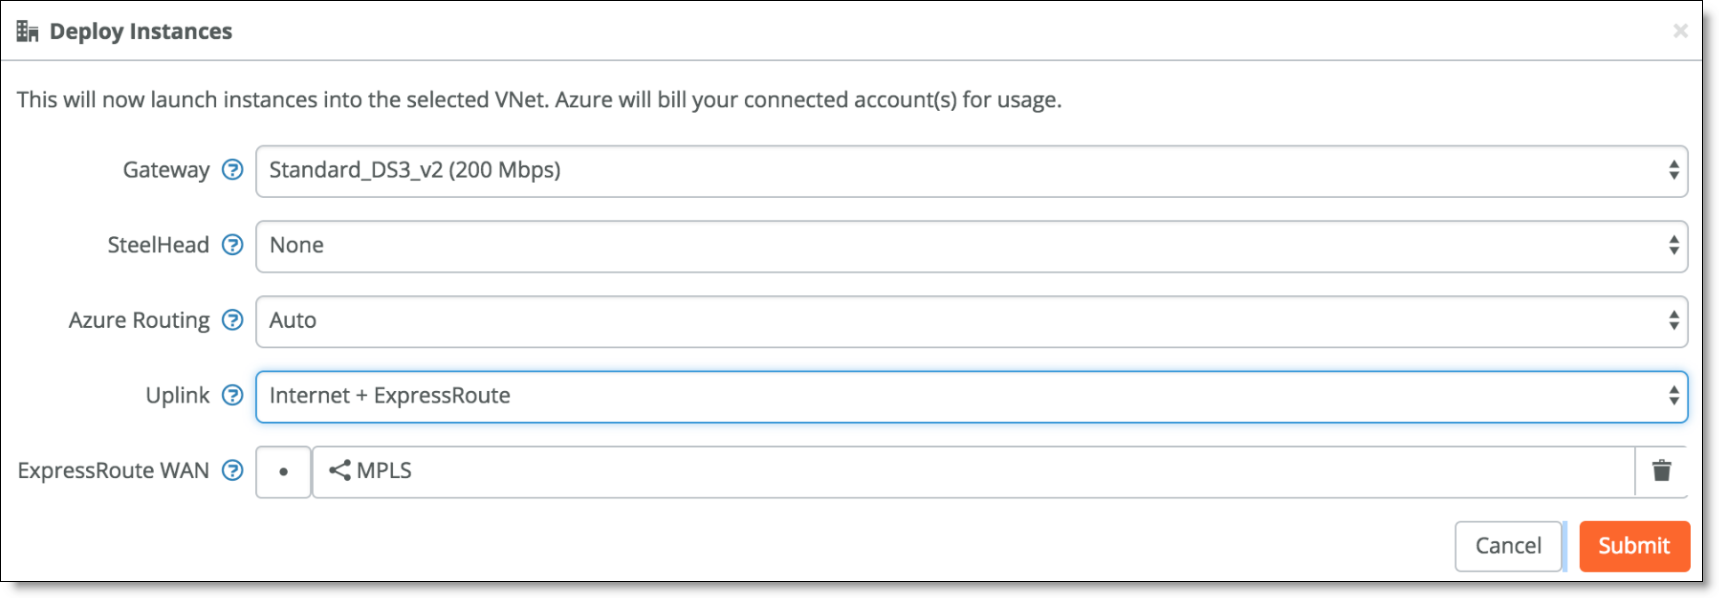Image resolution: width=1719 pixels, height=598 pixels.
Task: Click the help icon next to SteelHead
Action: pos(232,245)
